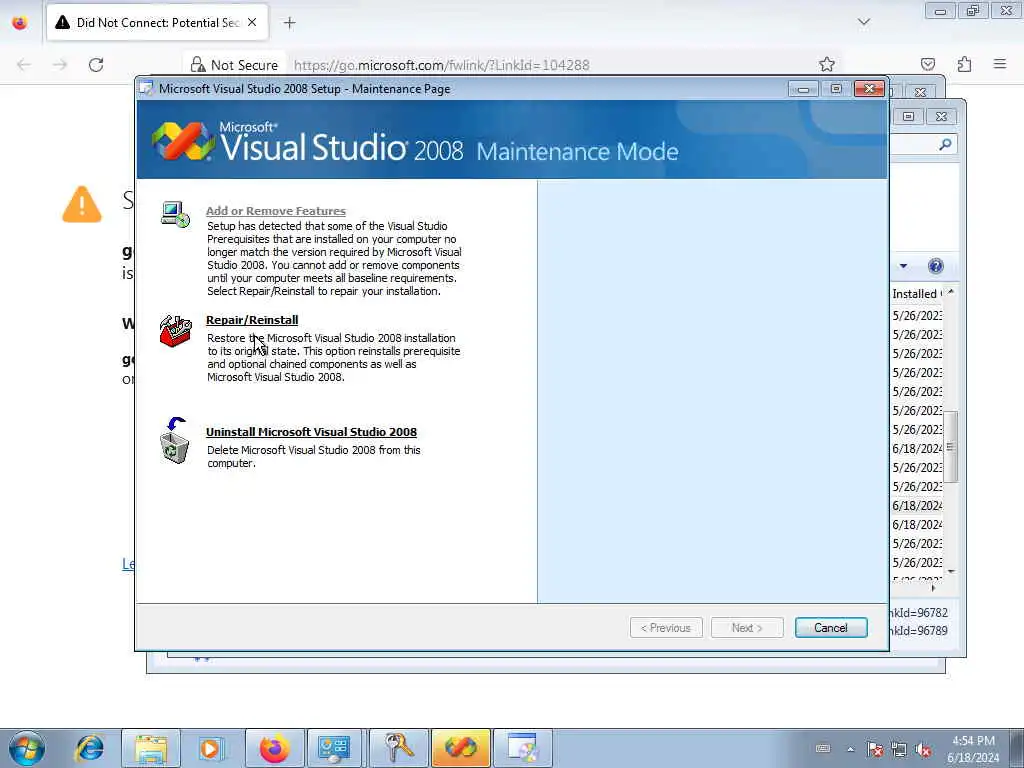The image size is (1024, 768).
Task: Cancel the Visual Studio setup
Action: 831,628
